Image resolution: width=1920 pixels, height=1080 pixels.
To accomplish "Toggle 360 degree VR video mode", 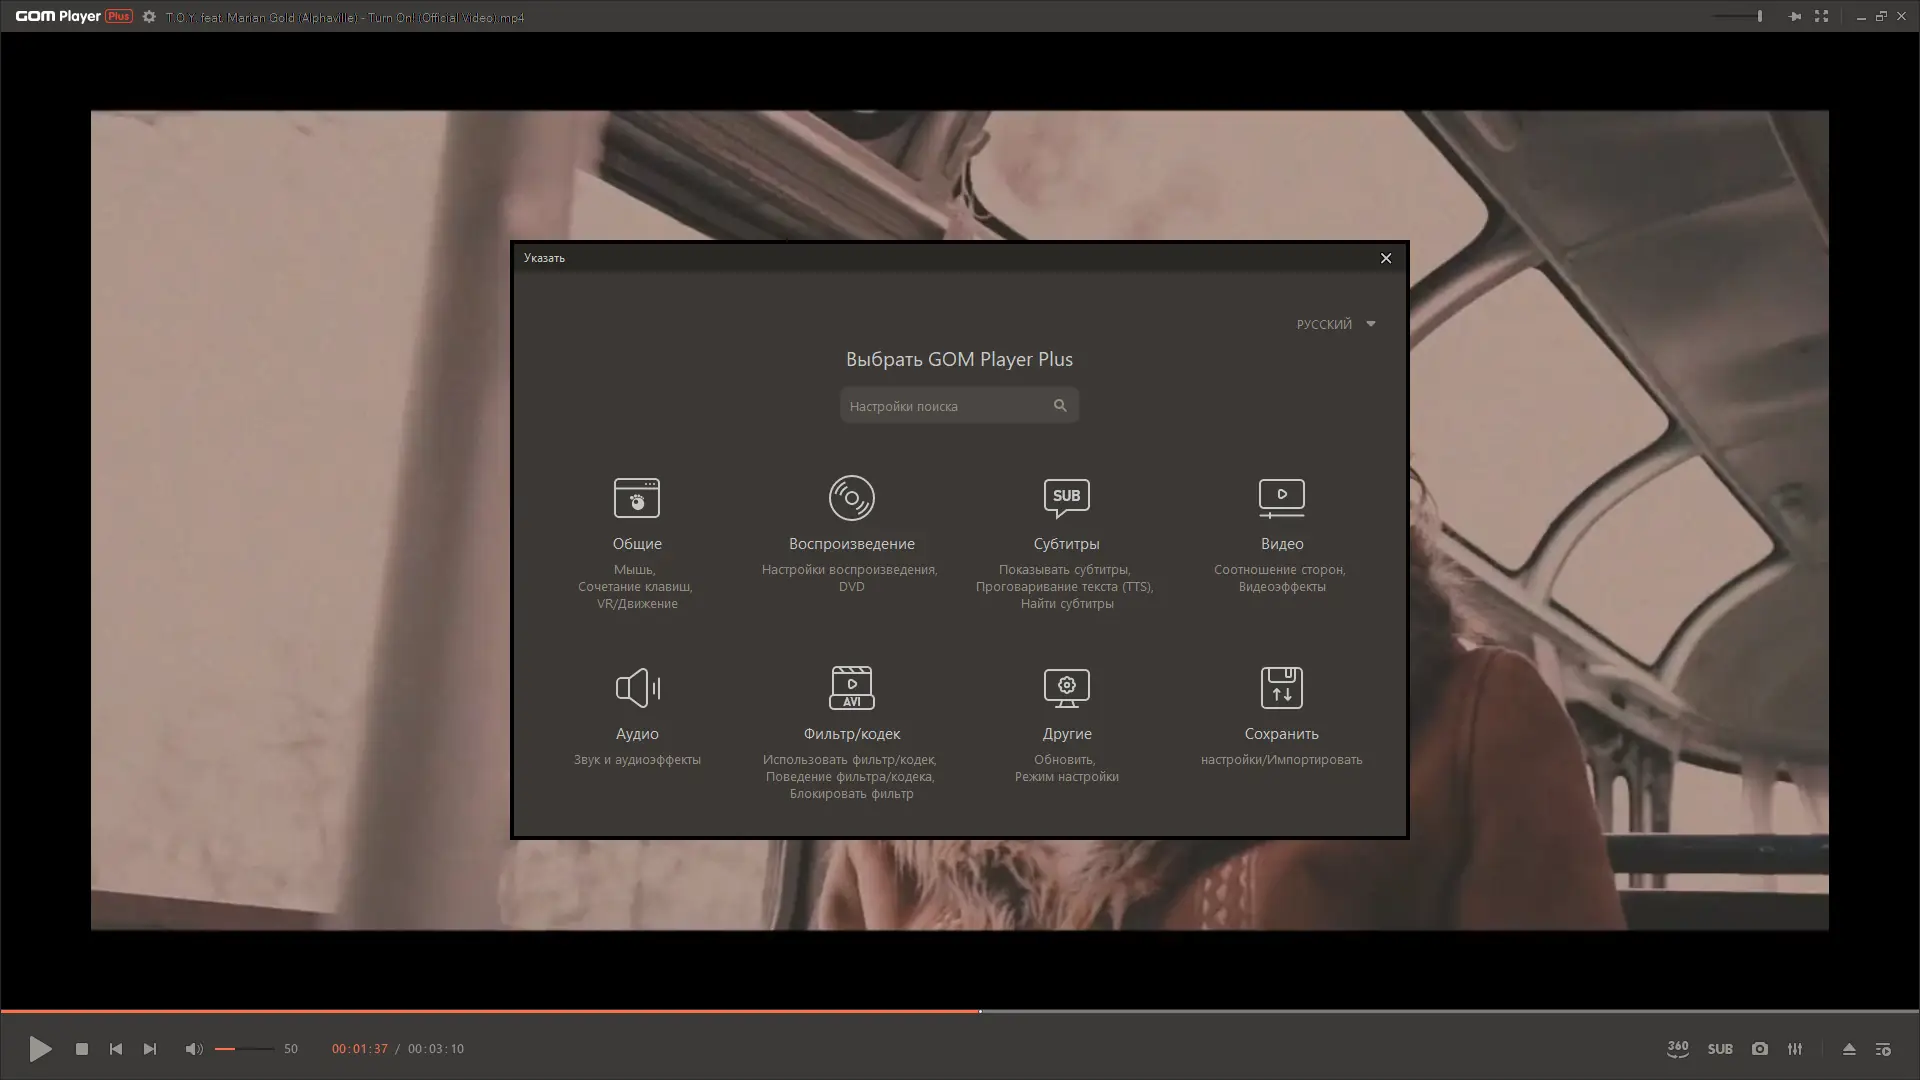I will pyautogui.click(x=1678, y=1049).
